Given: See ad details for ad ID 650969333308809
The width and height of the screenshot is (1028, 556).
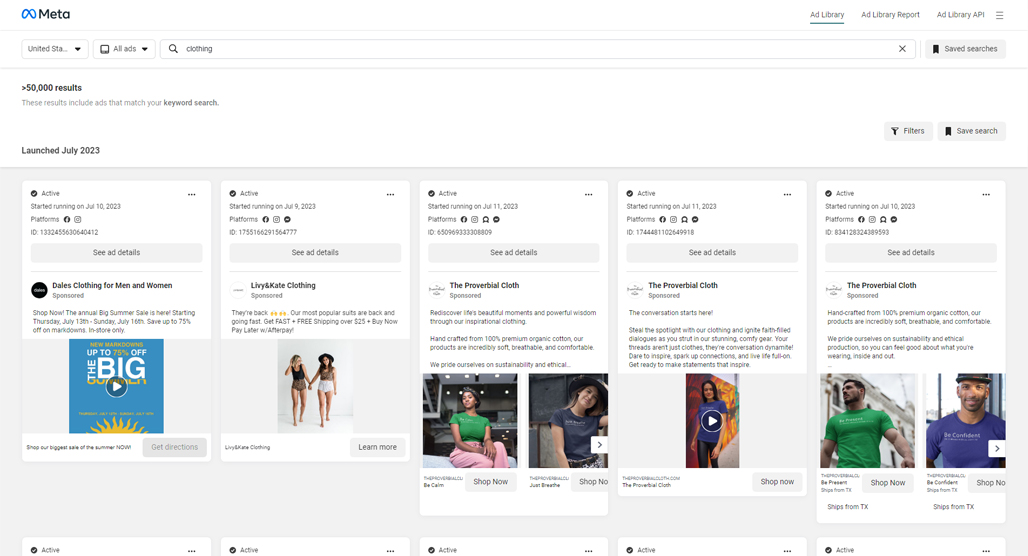Looking at the screenshot, I should coord(513,252).
